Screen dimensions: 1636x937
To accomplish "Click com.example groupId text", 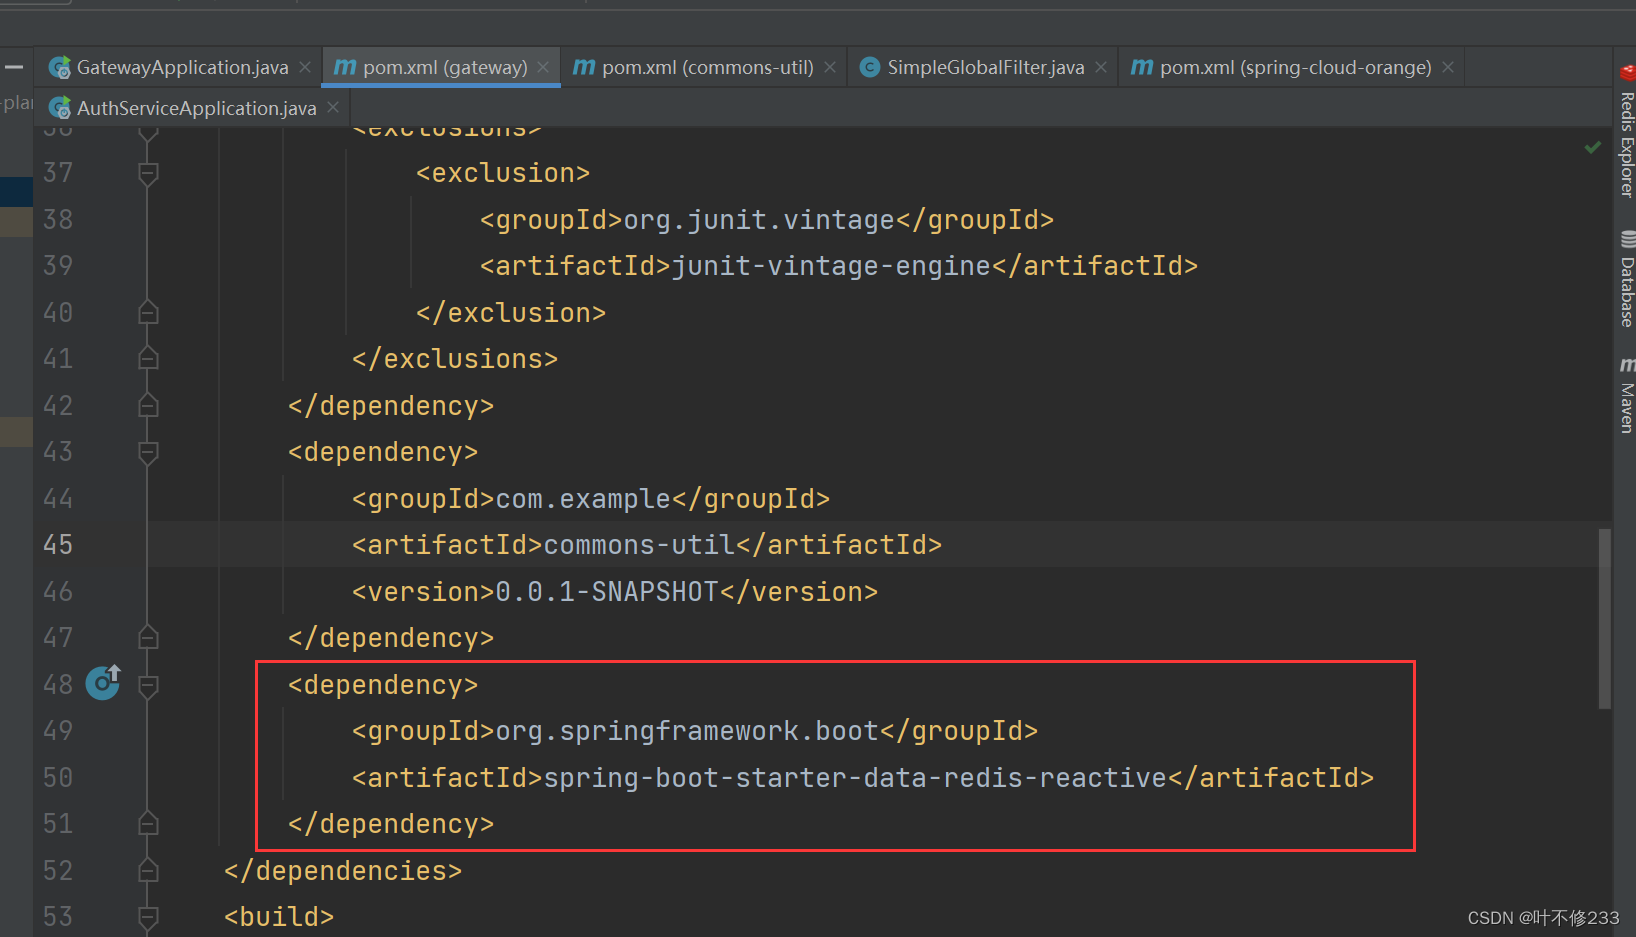I will coord(583,499).
